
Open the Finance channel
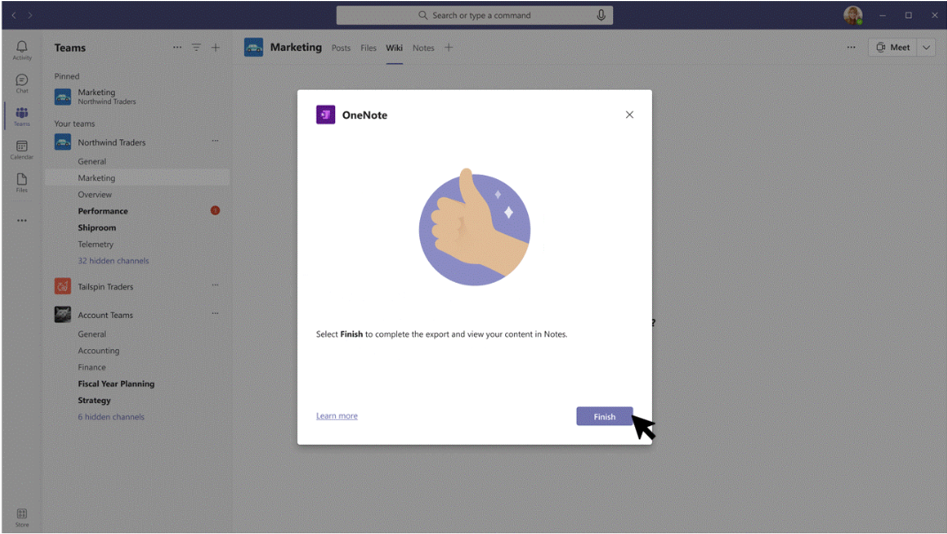[x=92, y=367]
